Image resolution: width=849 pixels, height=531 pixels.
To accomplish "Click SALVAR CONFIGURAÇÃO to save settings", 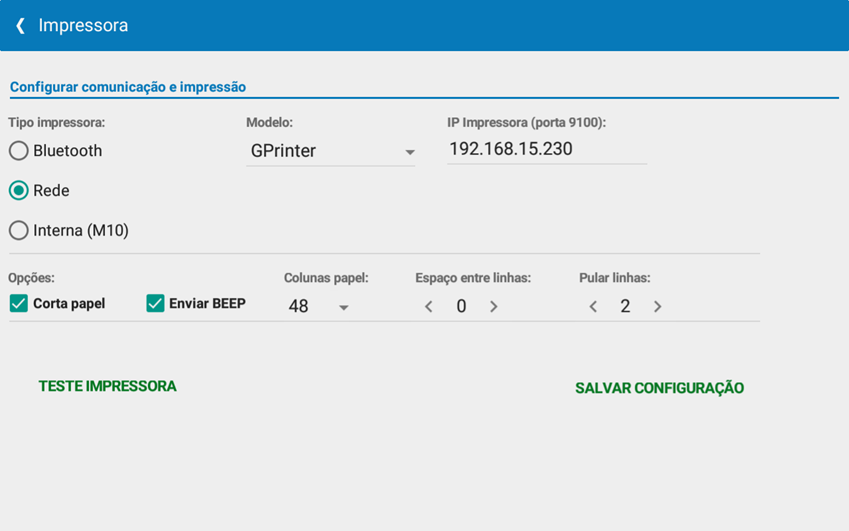I will 659,388.
